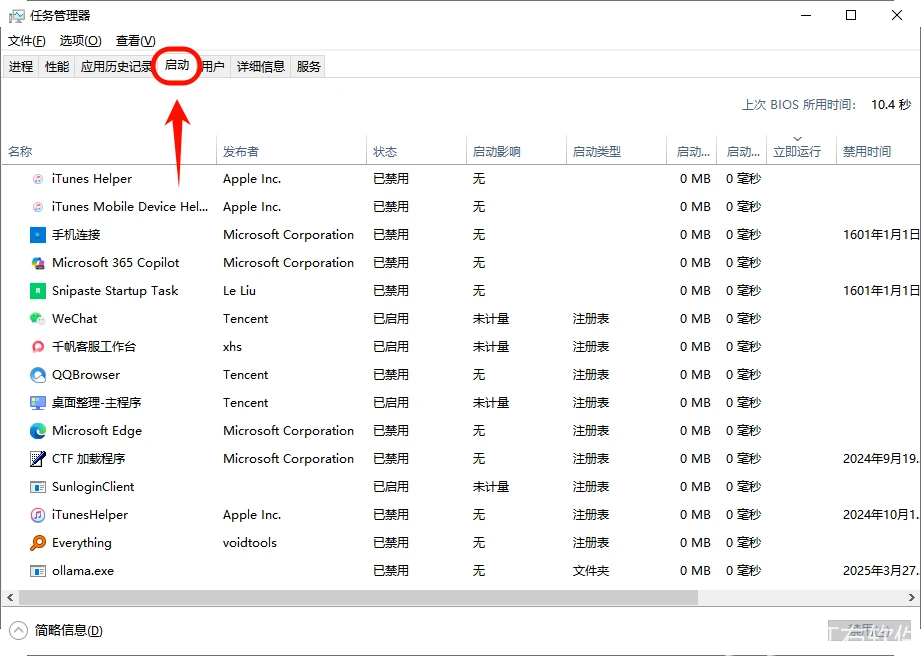
Task: Click the Everything search icon
Action: click(x=38, y=543)
